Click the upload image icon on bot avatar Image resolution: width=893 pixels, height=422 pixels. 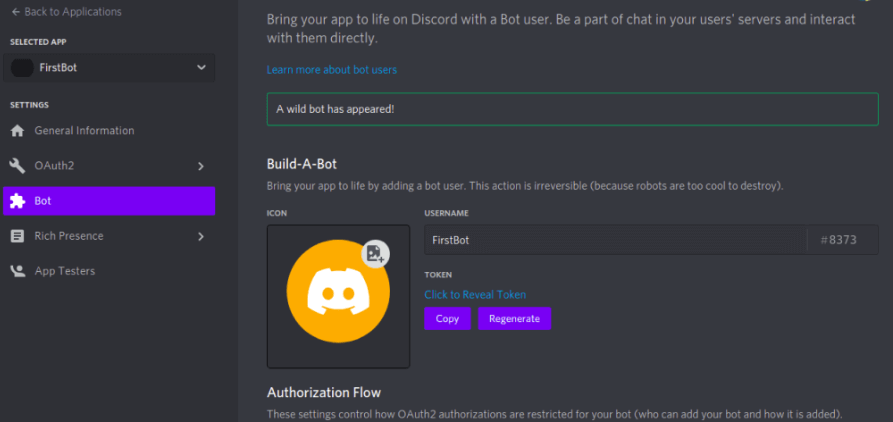tap(375, 253)
